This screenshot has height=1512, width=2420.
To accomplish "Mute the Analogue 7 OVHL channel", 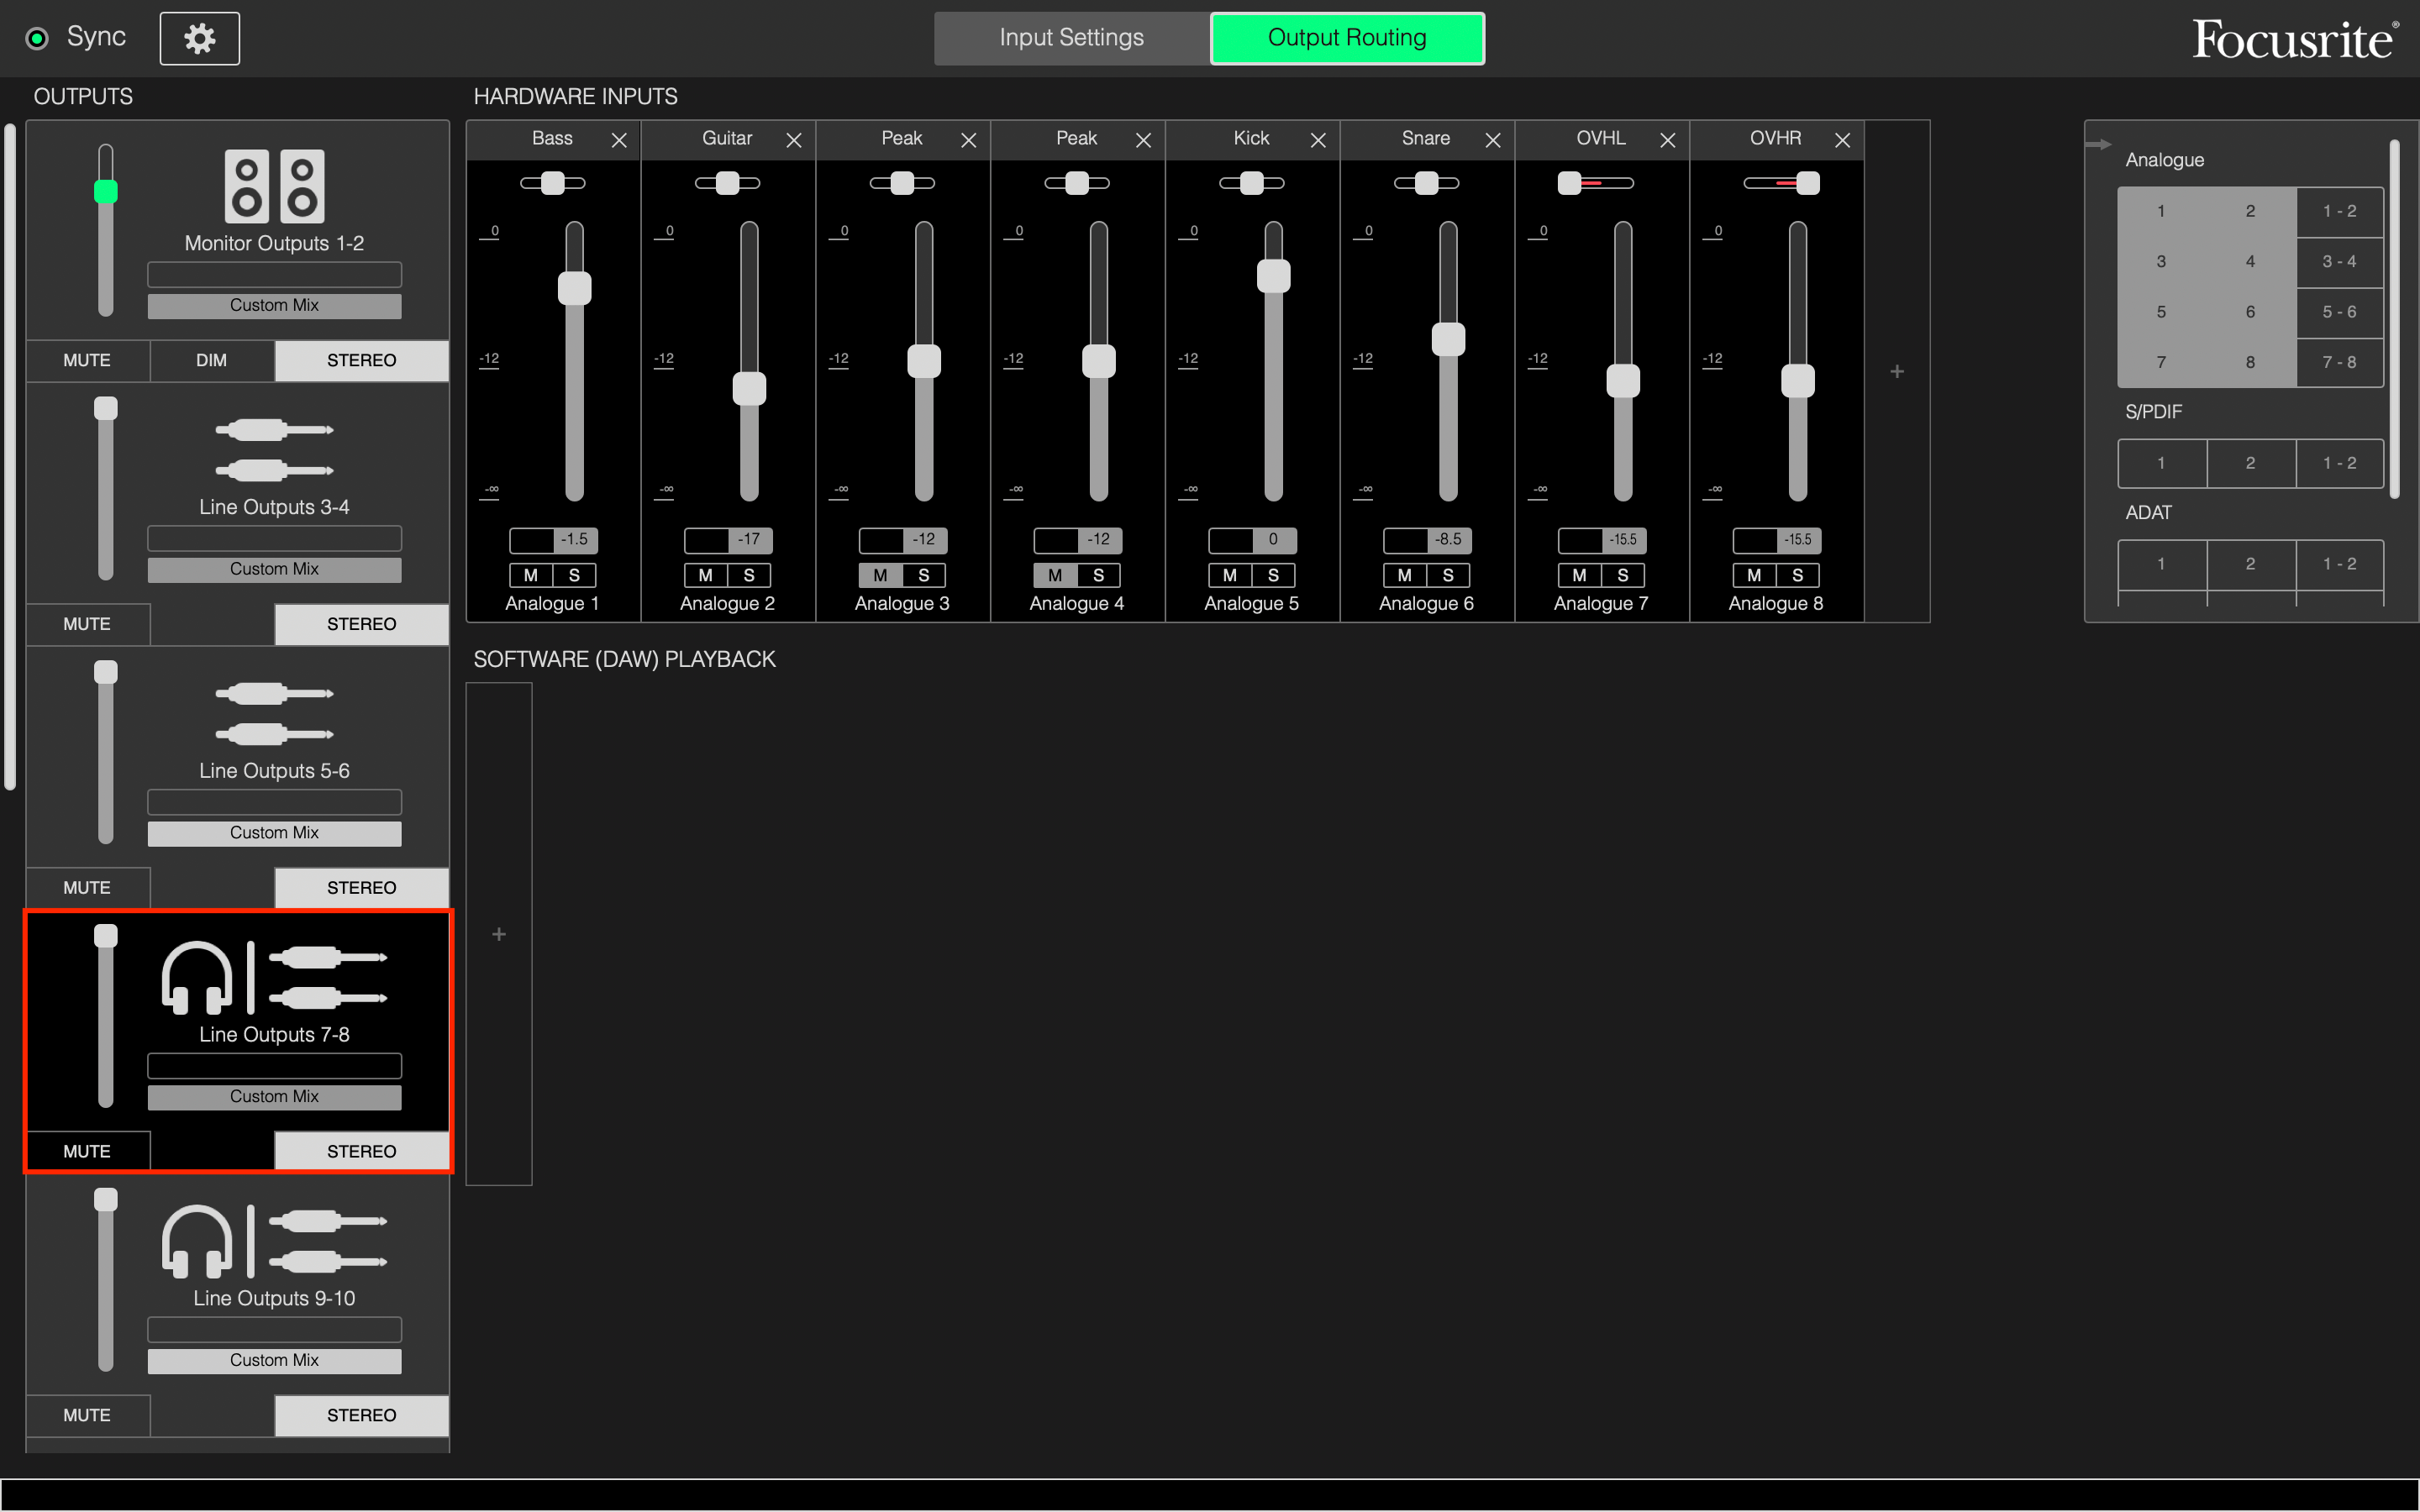I will pos(1579,575).
